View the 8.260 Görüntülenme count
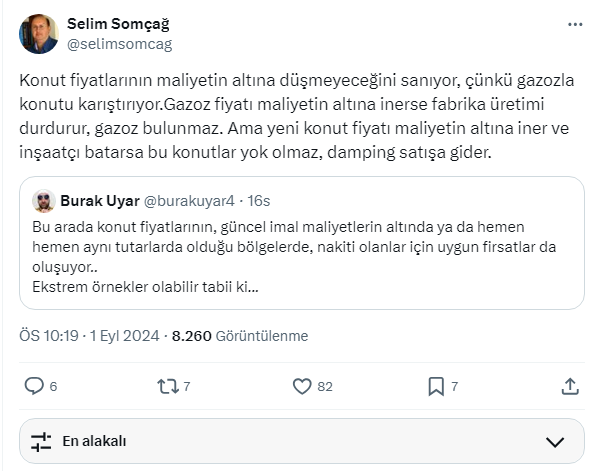This screenshot has width=600, height=471. click(x=240, y=336)
